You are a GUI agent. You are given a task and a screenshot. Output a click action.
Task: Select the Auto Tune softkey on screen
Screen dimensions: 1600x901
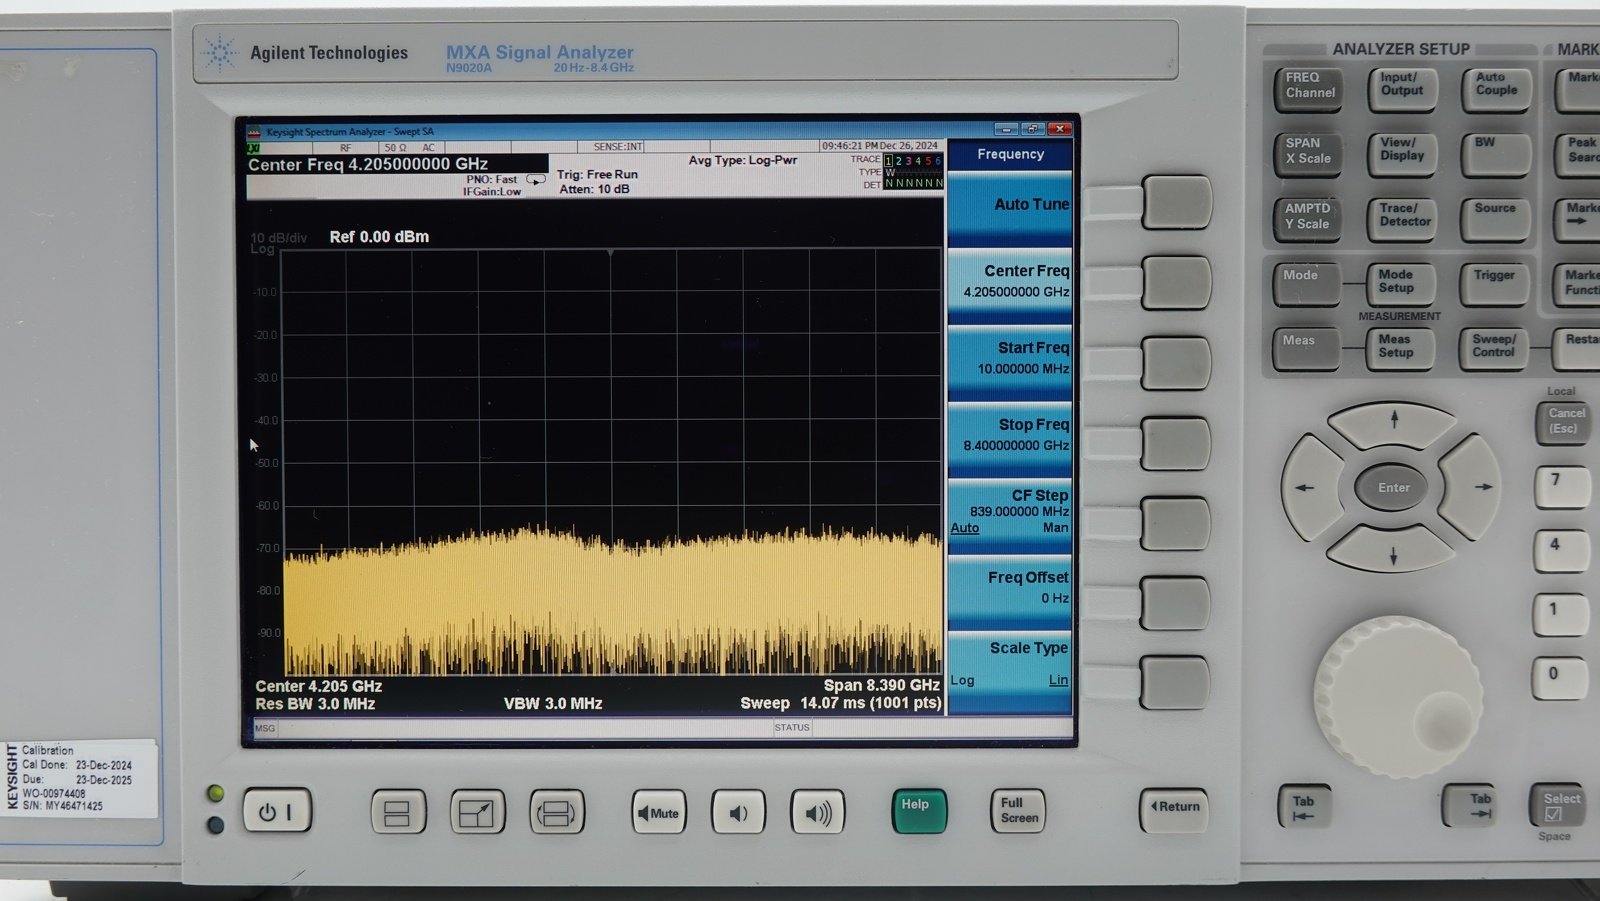click(1010, 207)
